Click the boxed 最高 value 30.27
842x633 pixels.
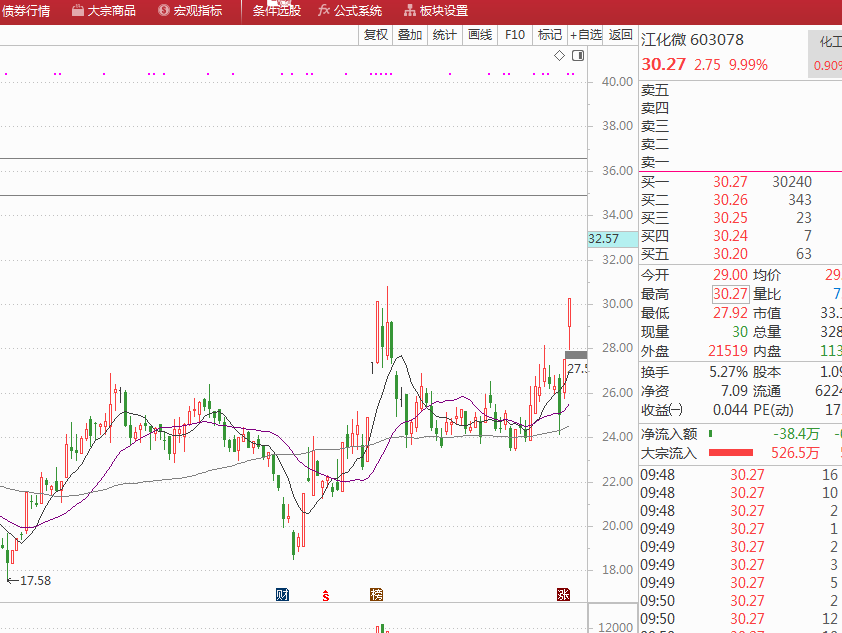tap(730, 294)
